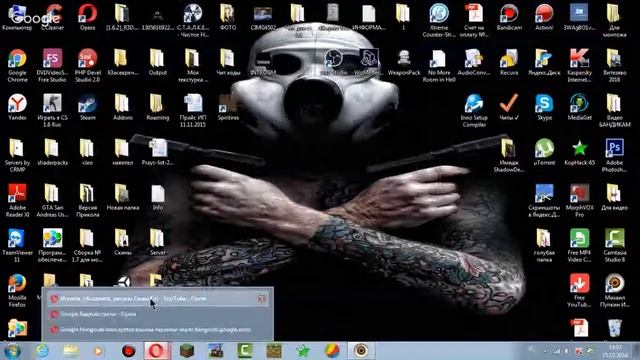Image resolution: width=640 pixels, height=360 pixels.
Task: Click the red record taskbar icon
Action: click(x=129, y=351)
